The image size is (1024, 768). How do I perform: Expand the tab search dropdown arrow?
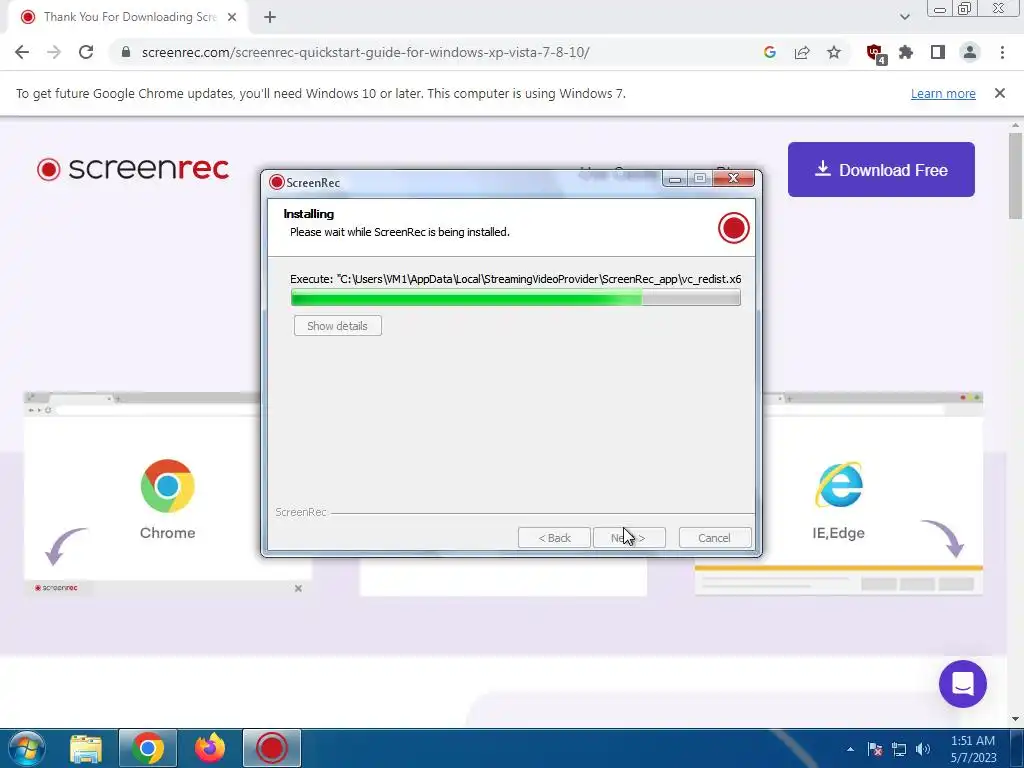[x=904, y=17]
